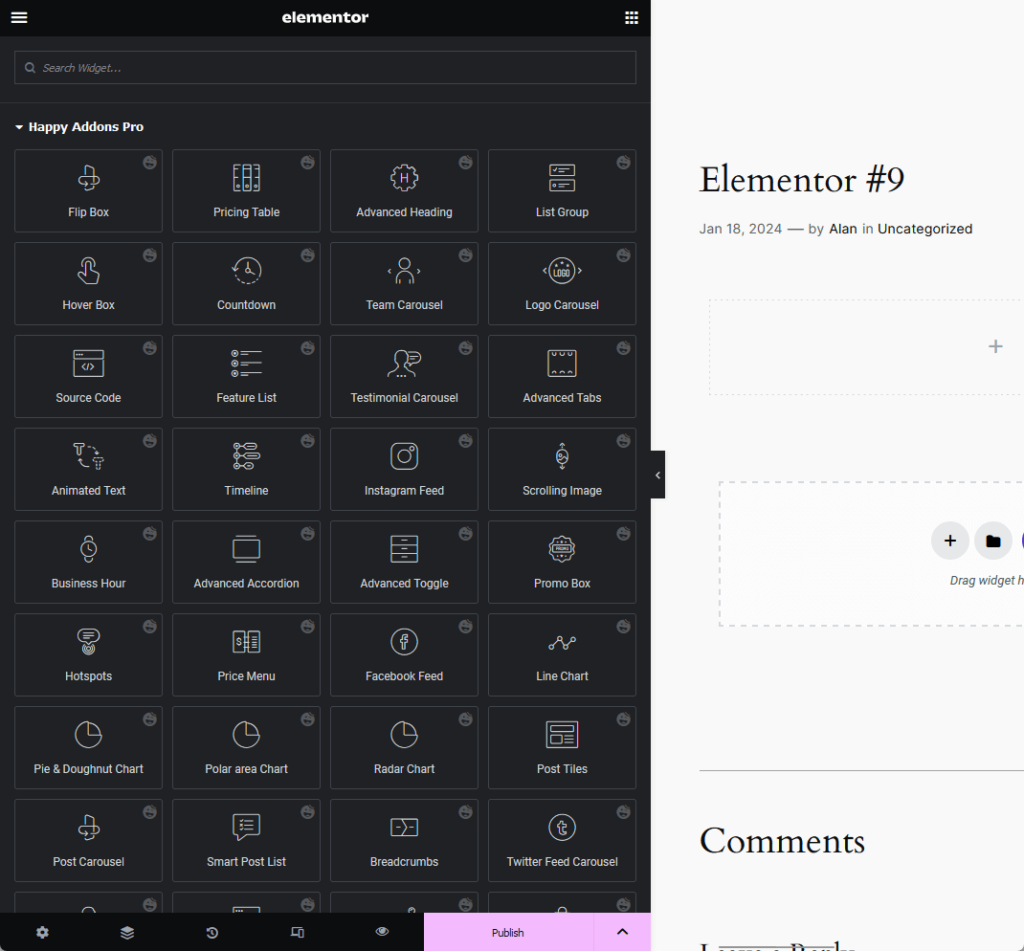Select the Promo Box widget
The height and width of the screenshot is (951, 1024).
pyautogui.click(x=562, y=562)
